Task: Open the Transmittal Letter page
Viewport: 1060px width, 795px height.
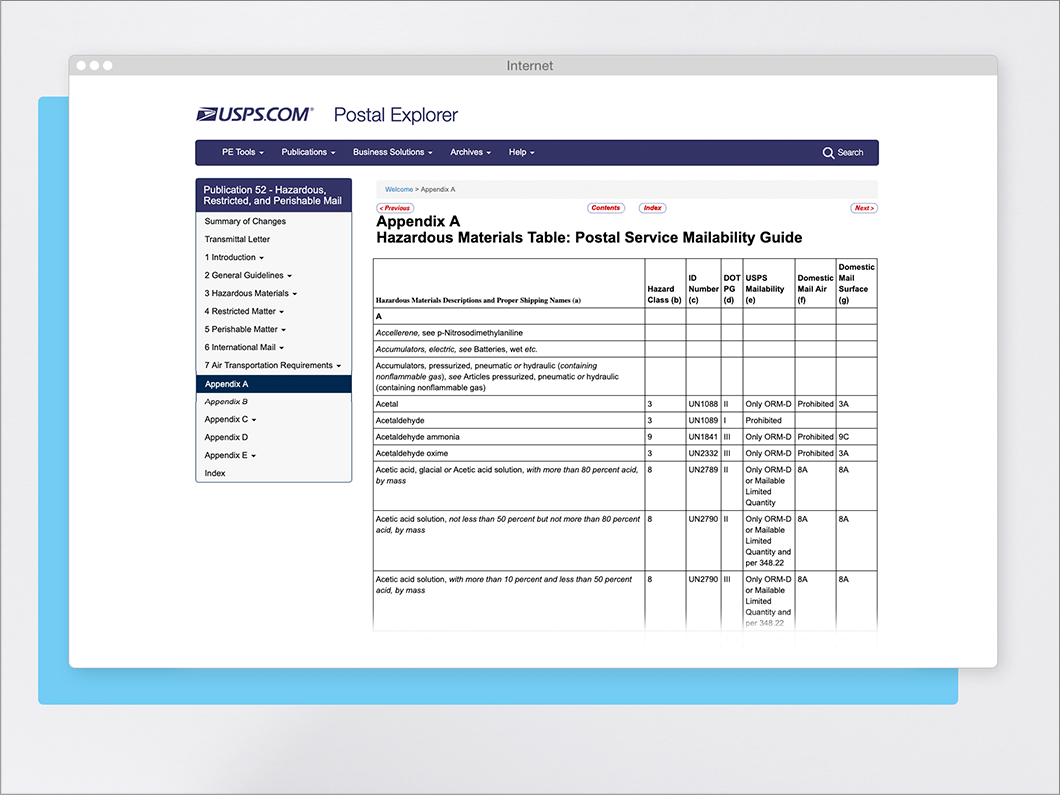Action: coord(237,239)
